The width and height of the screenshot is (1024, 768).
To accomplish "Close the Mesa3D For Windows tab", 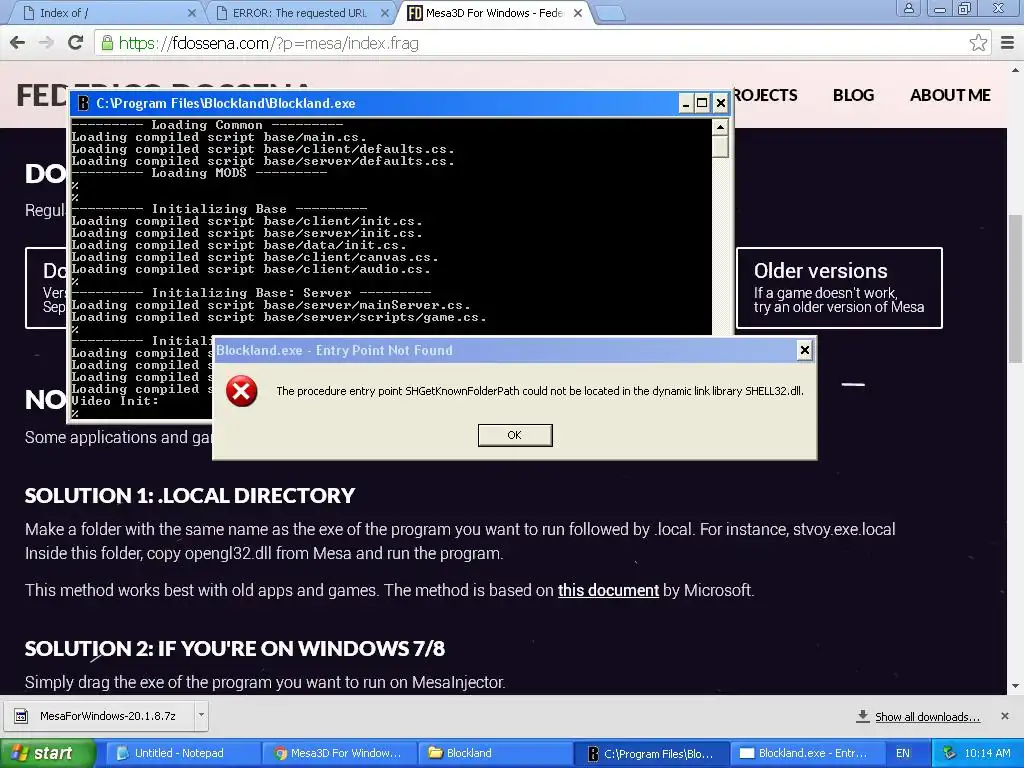I will tap(578, 13).
